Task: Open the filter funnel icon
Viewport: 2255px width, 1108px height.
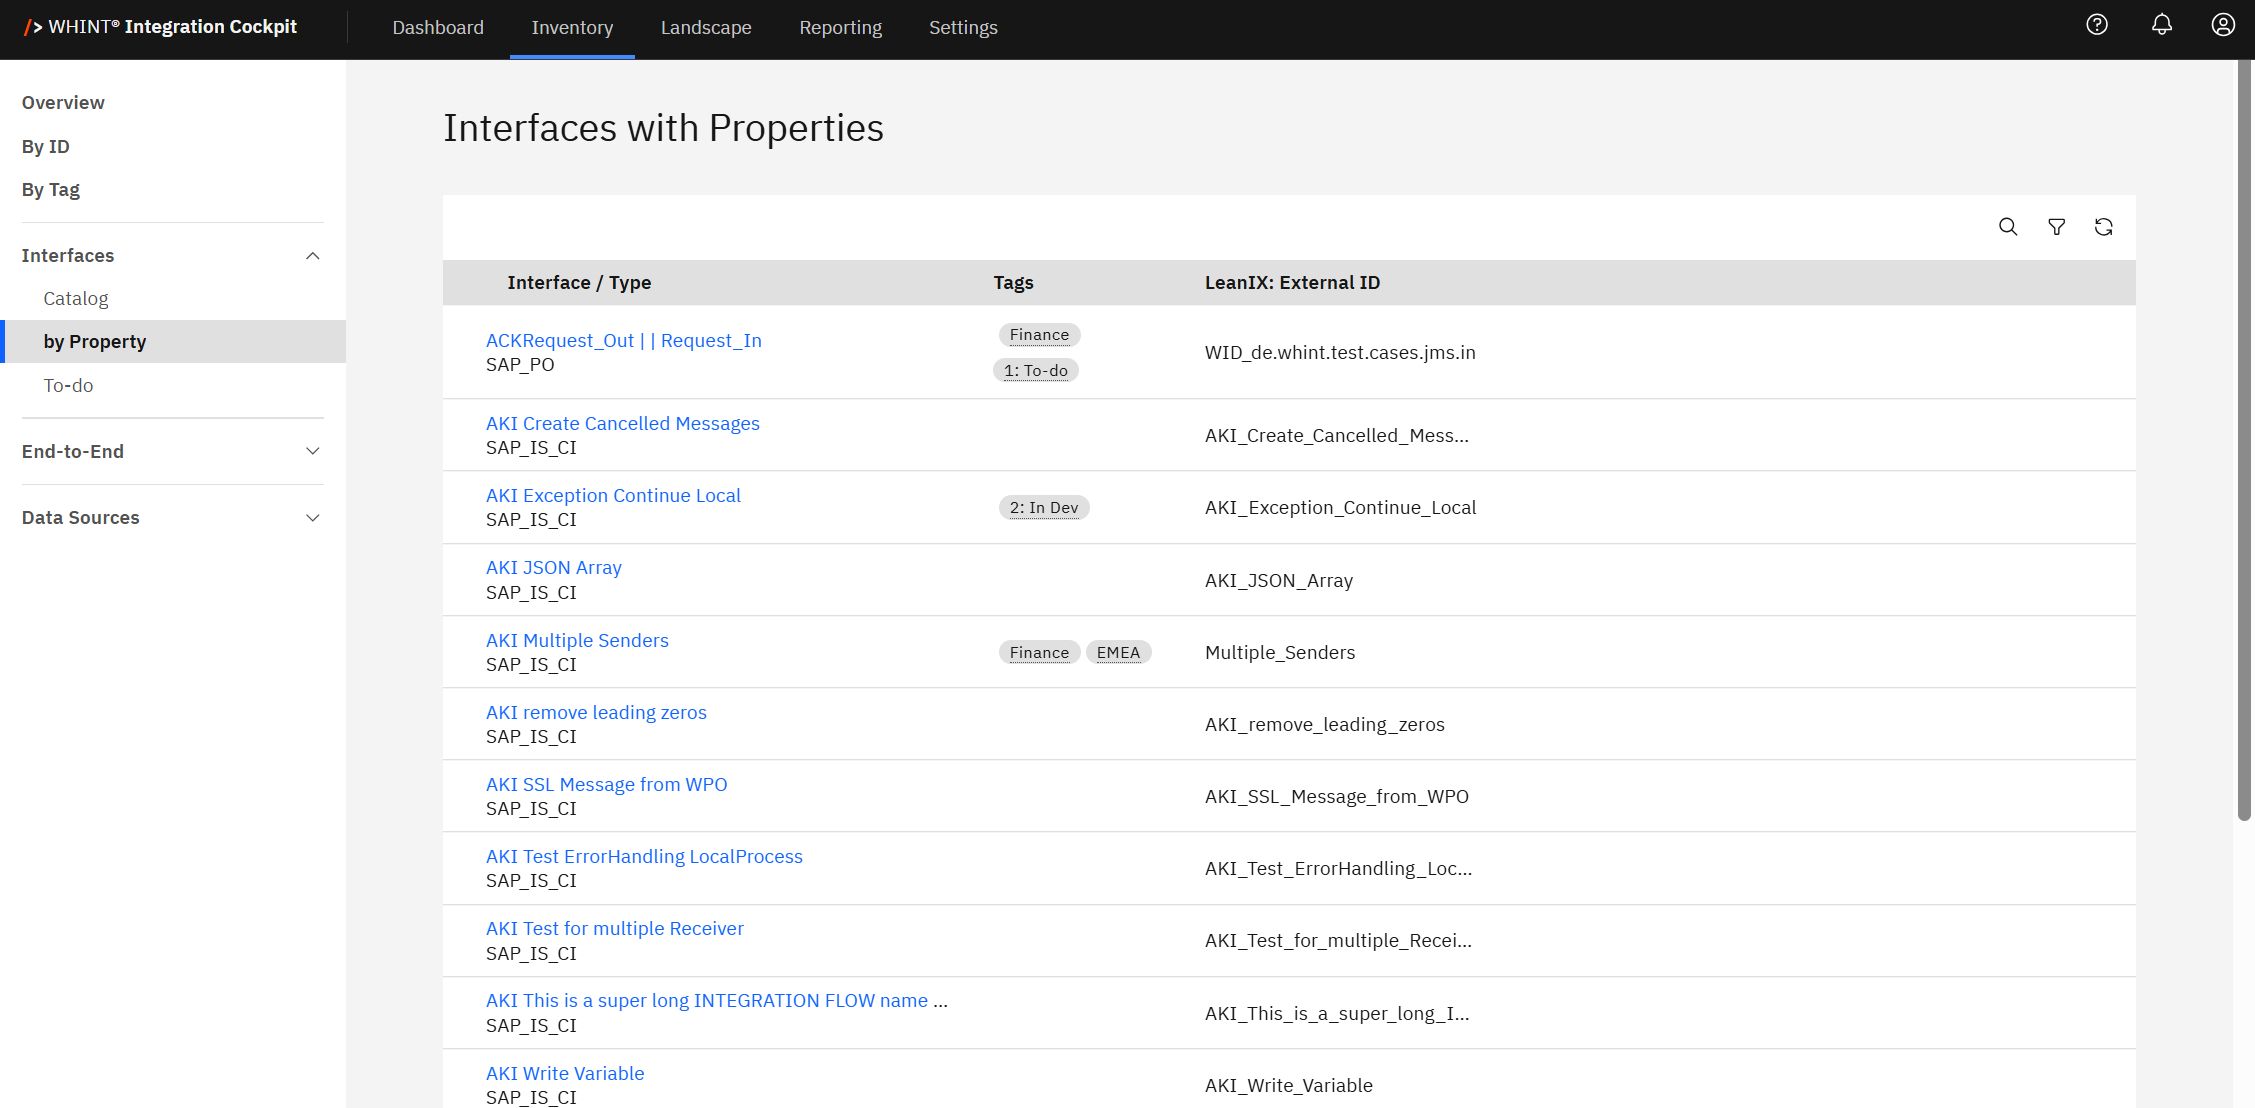Action: tap(2056, 227)
